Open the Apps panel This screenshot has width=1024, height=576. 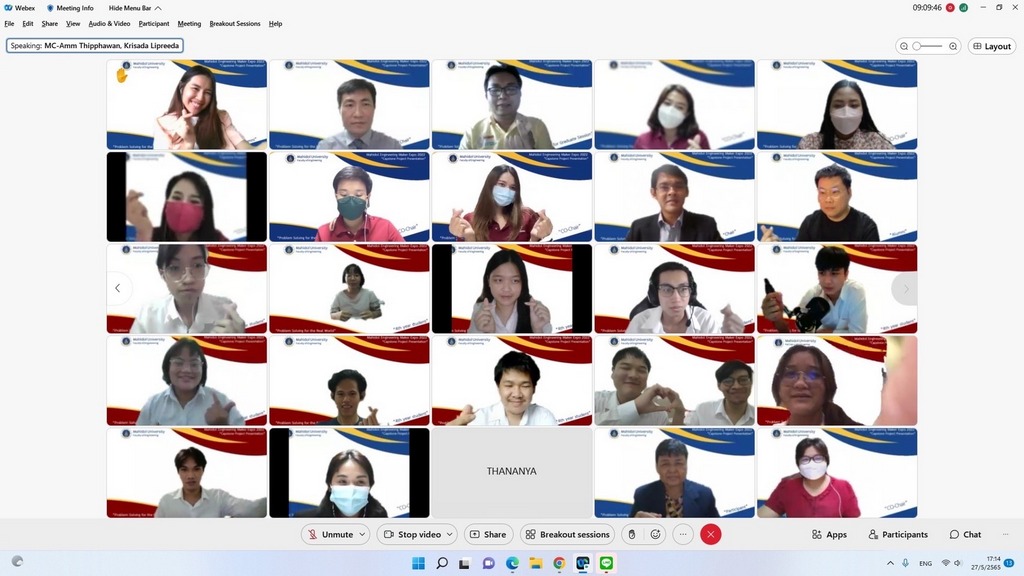pos(829,535)
